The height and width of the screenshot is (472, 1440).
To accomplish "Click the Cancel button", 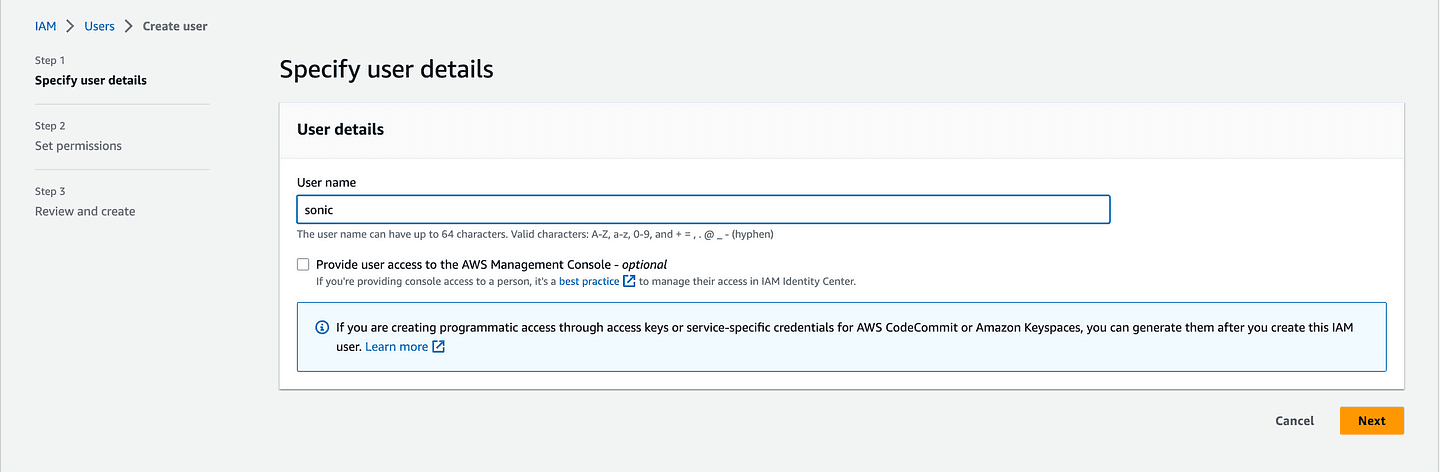I will [1295, 421].
